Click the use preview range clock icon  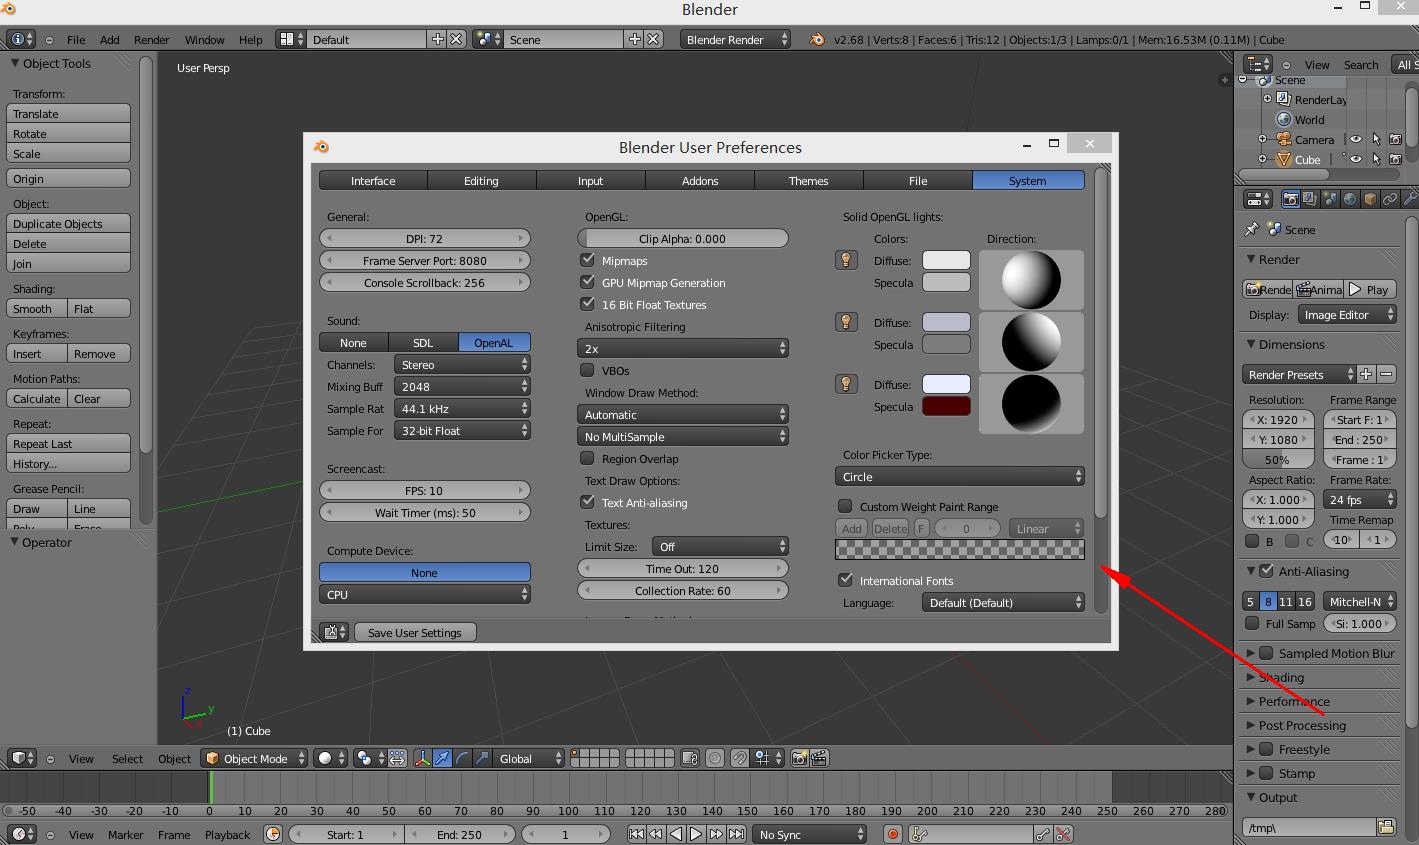tap(273, 834)
